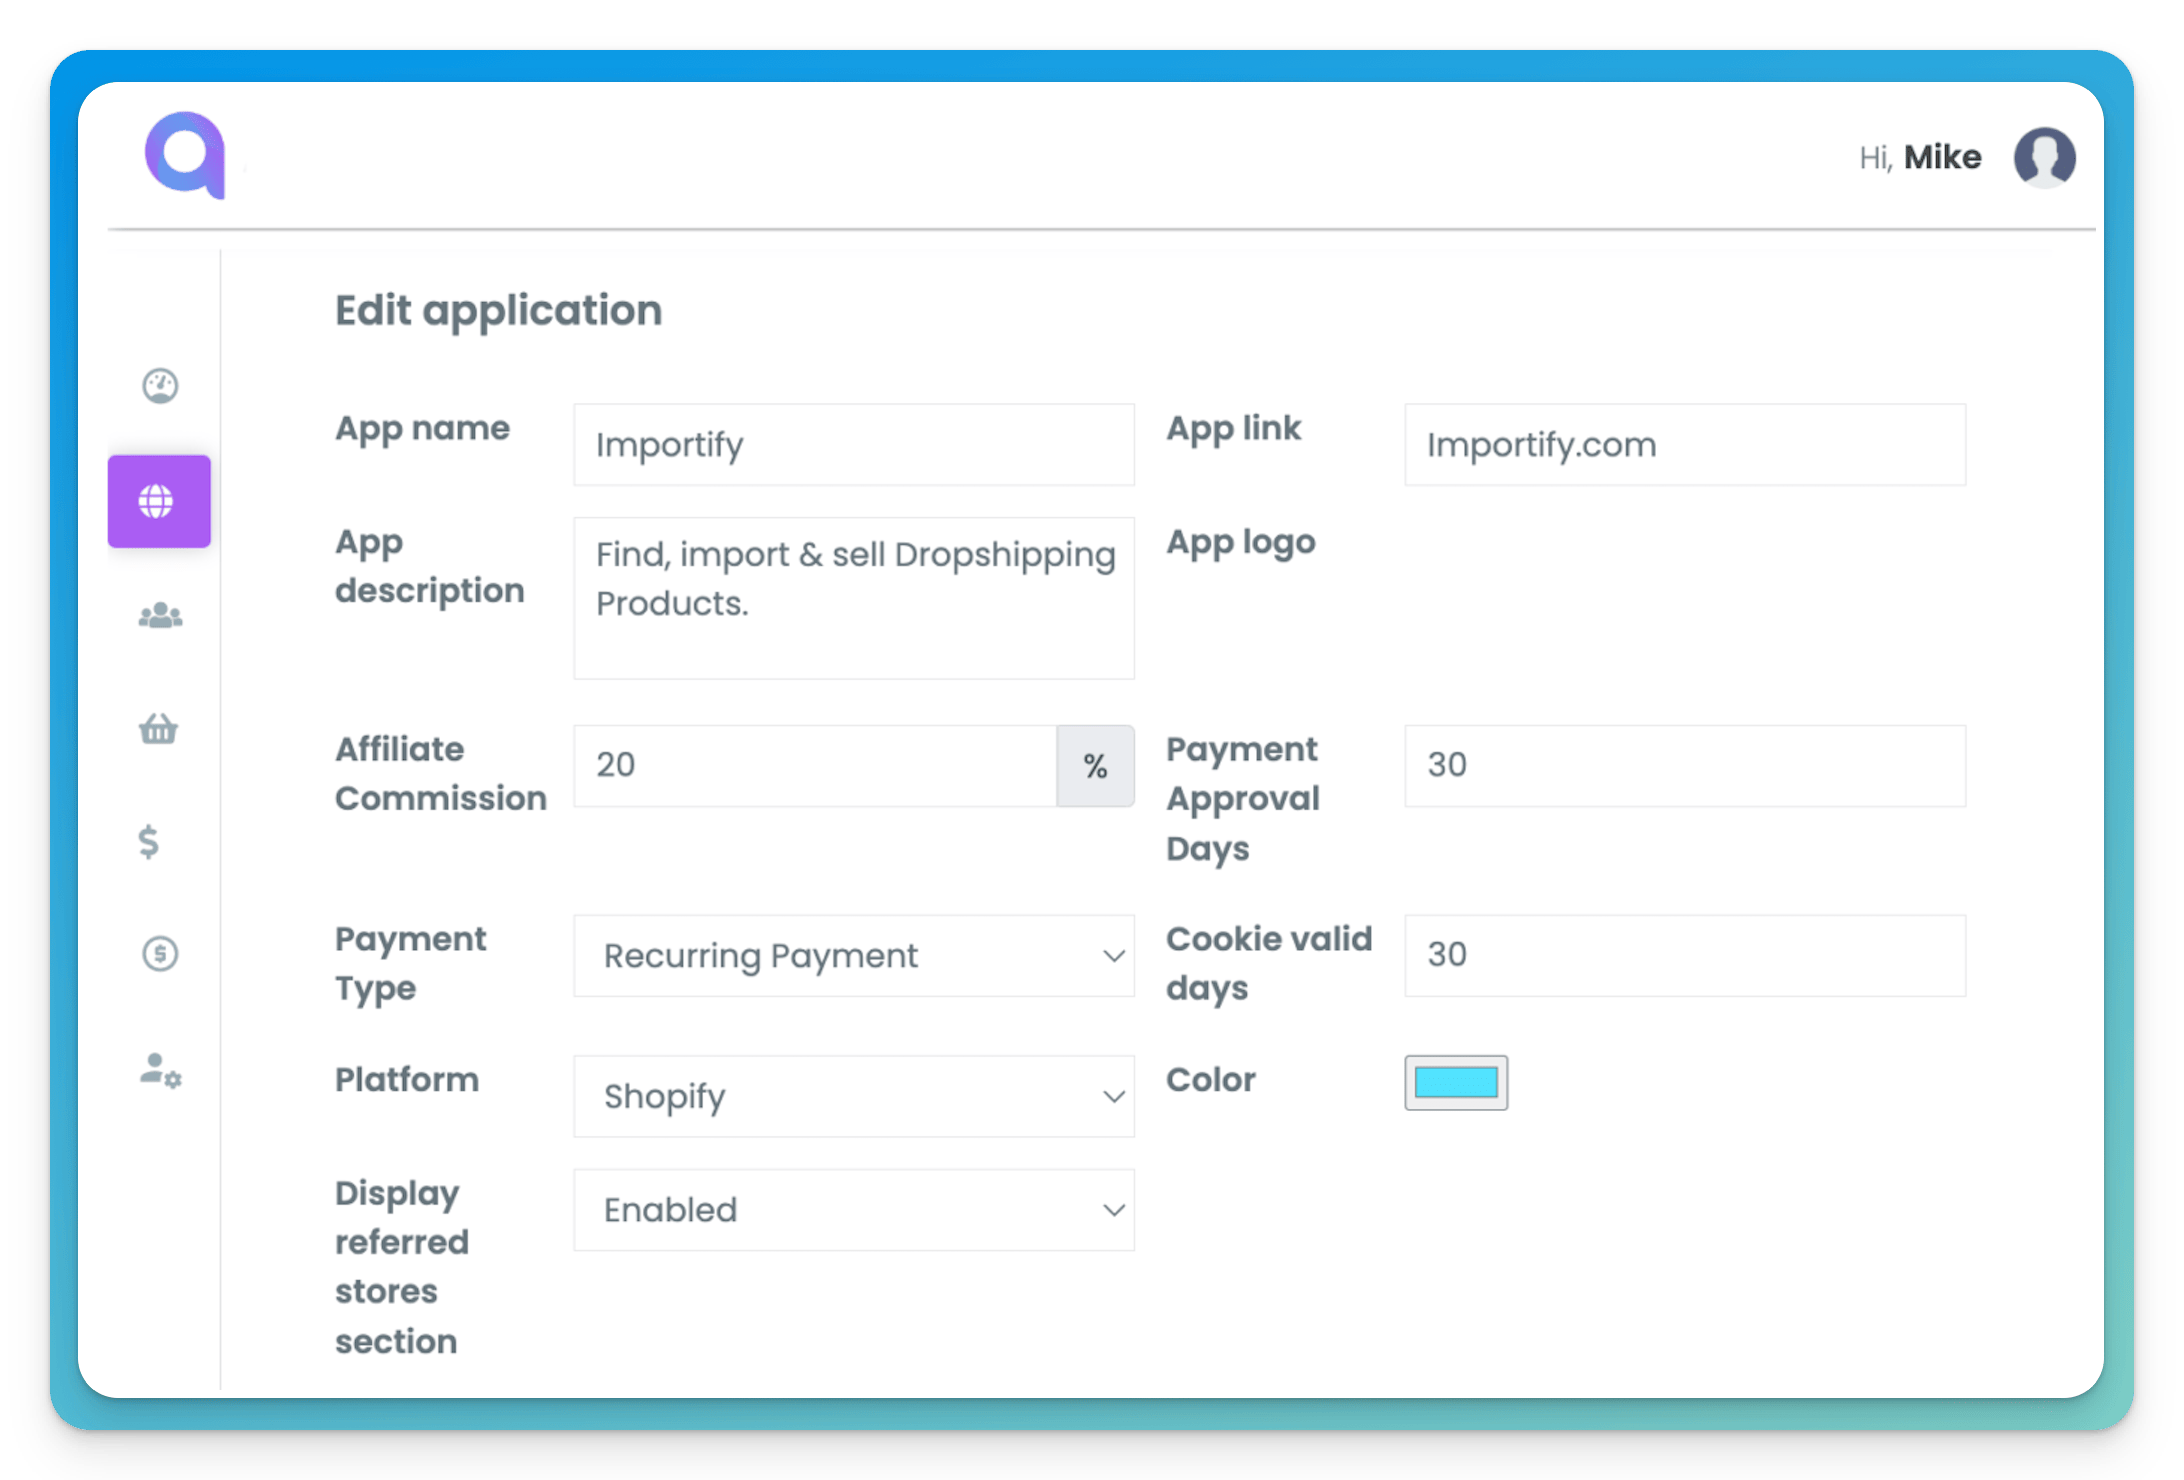Image resolution: width=2184 pixels, height=1480 pixels.
Task: Open the user settings gear sidebar icon
Action: (x=160, y=1070)
